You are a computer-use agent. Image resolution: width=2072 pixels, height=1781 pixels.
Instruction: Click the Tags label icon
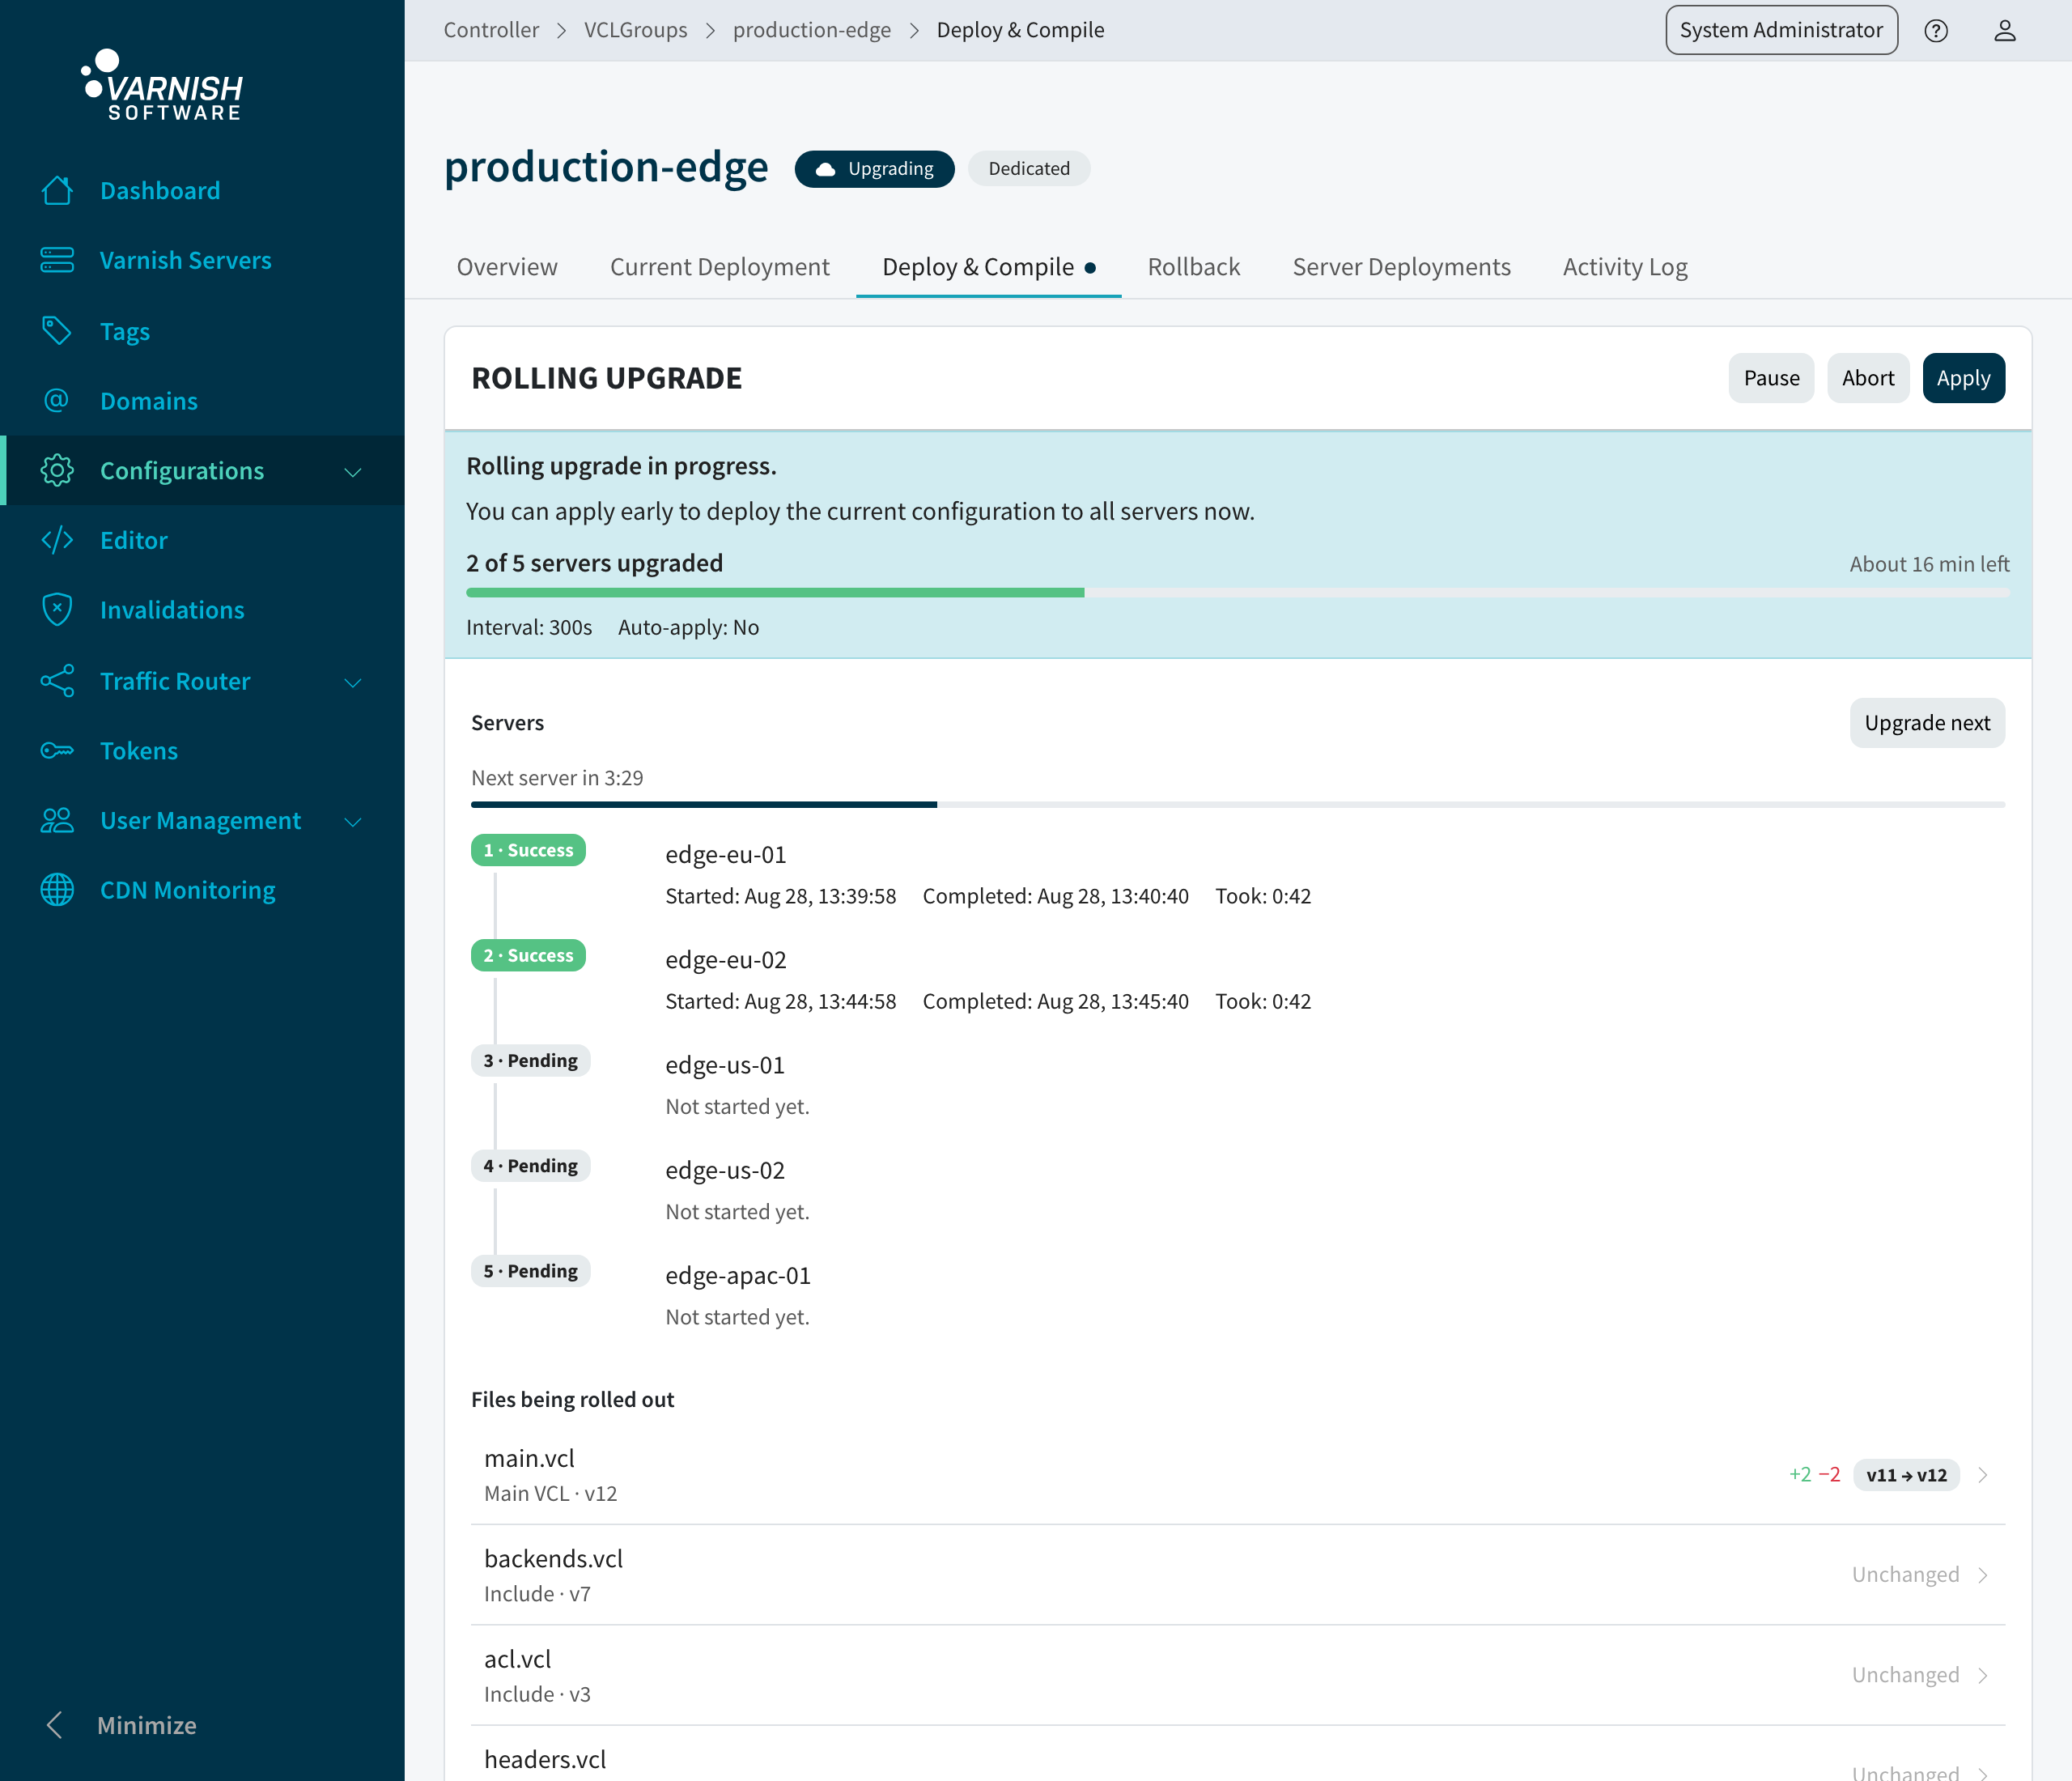click(x=57, y=331)
